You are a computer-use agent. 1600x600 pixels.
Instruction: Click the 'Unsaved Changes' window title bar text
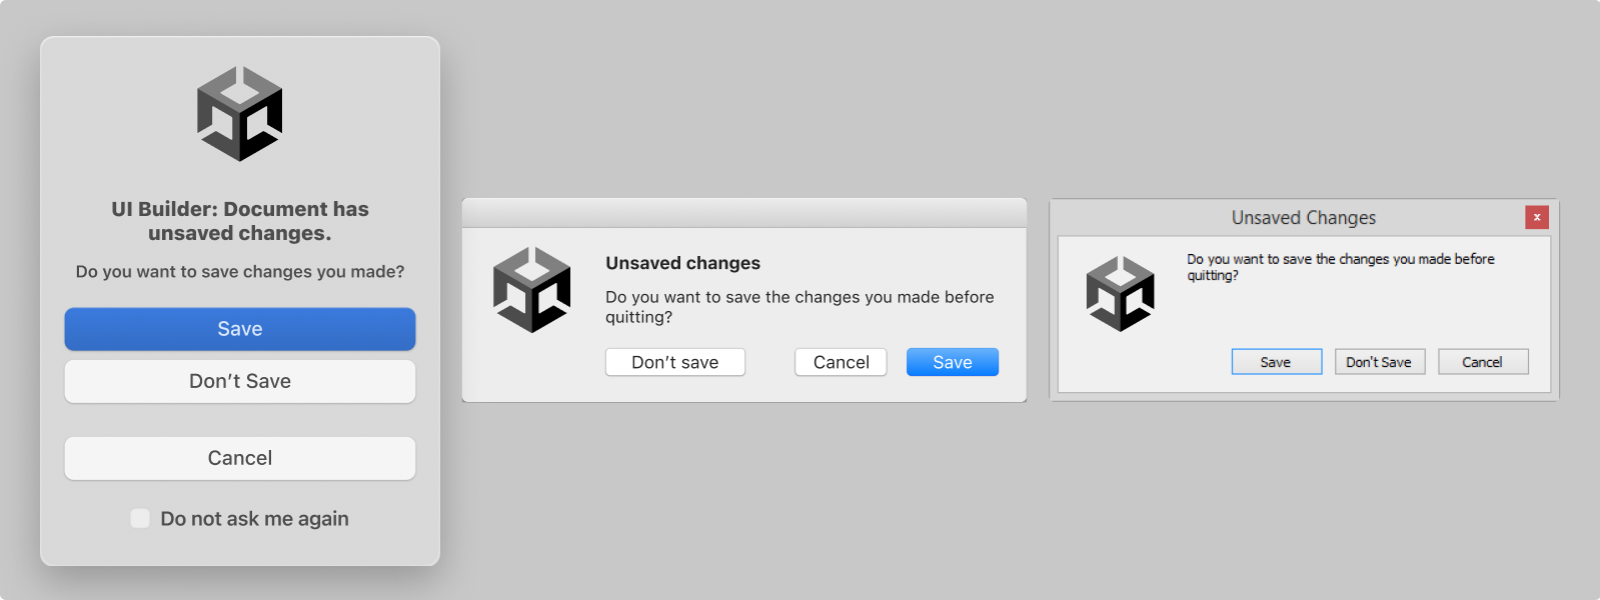[1303, 218]
